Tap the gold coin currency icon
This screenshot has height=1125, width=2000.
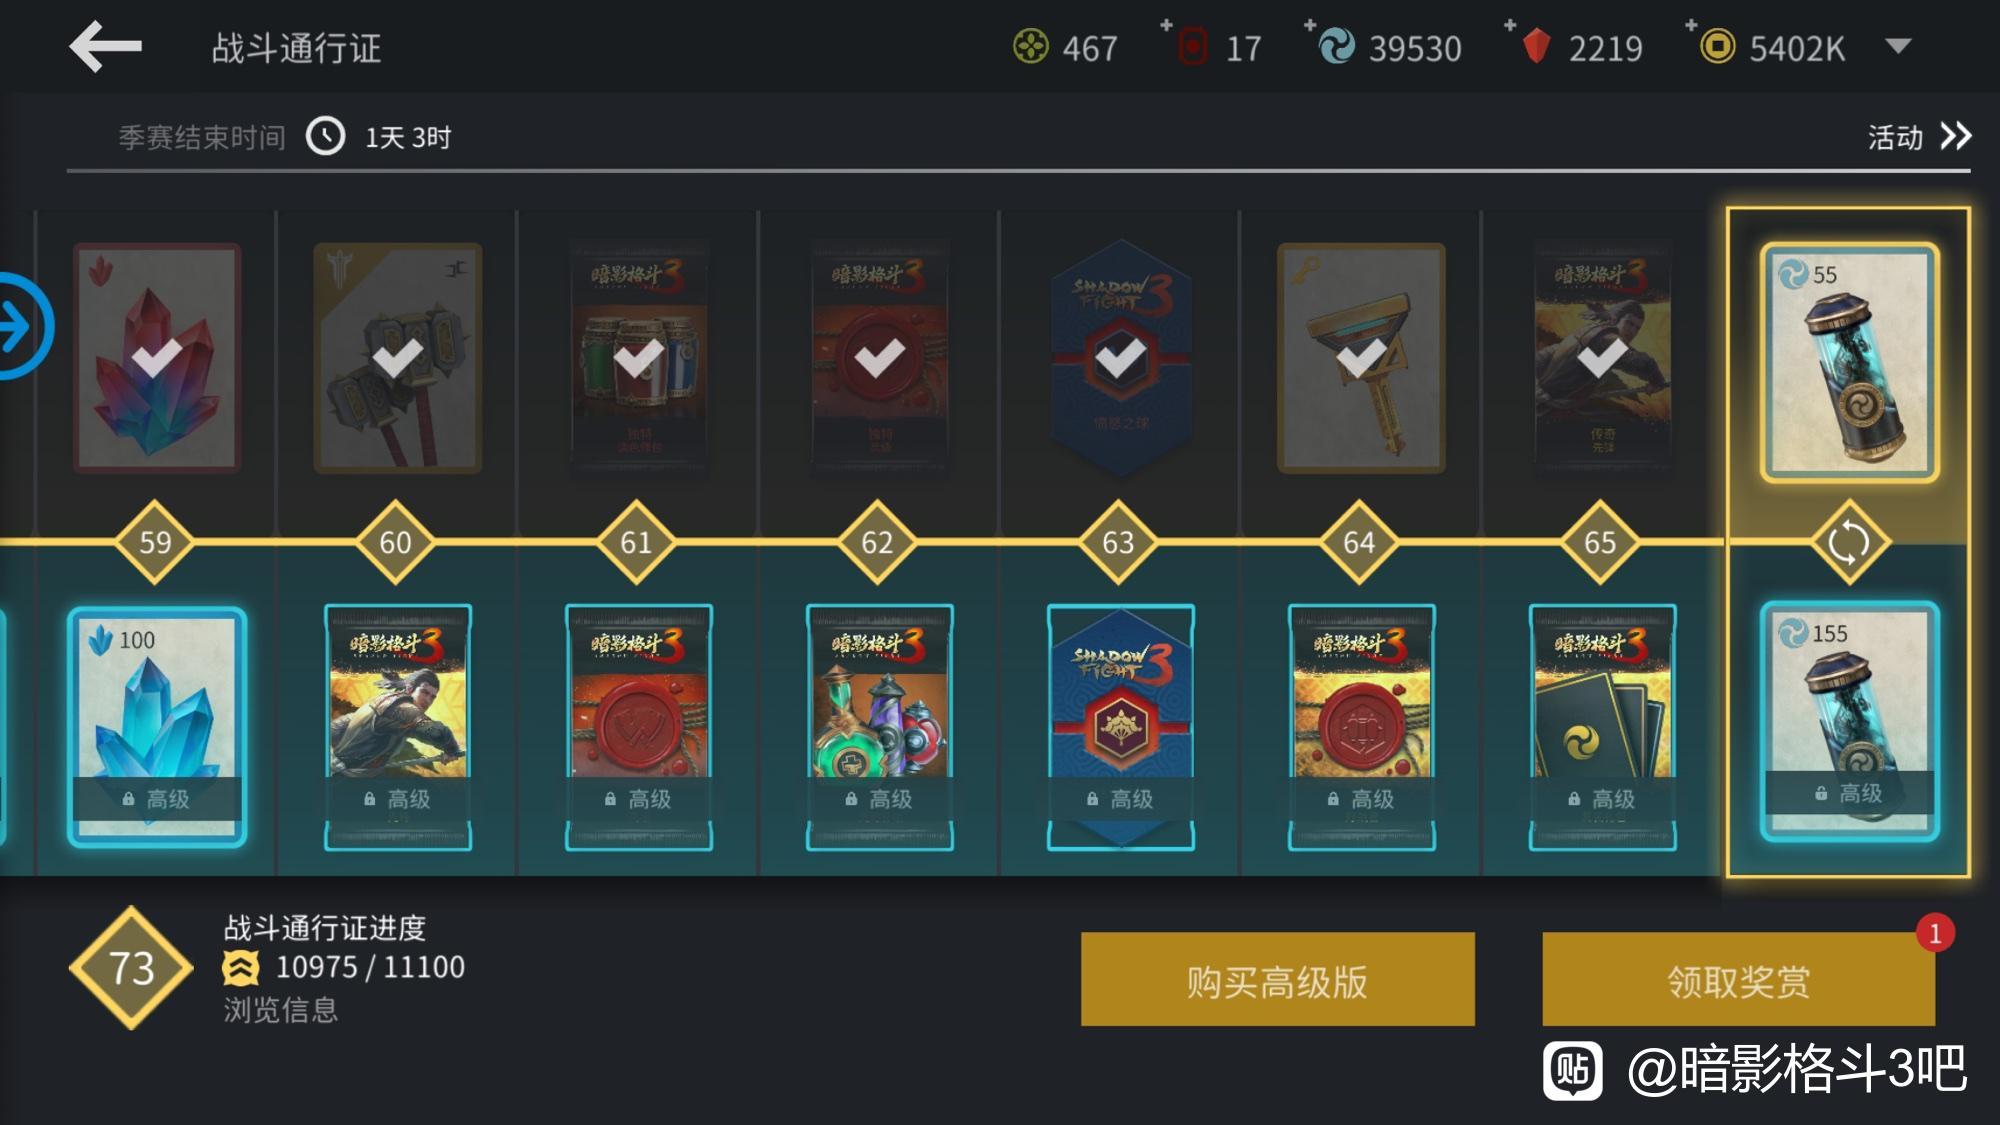[x=1717, y=47]
